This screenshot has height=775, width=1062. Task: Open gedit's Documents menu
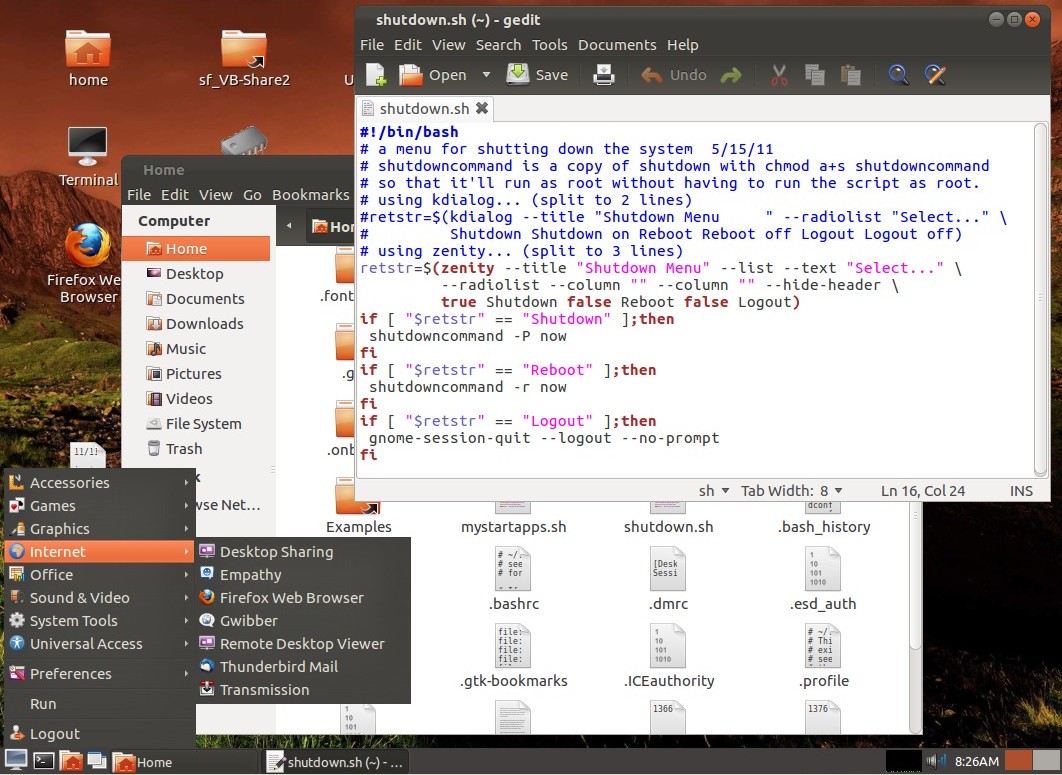[x=617, y=45]
